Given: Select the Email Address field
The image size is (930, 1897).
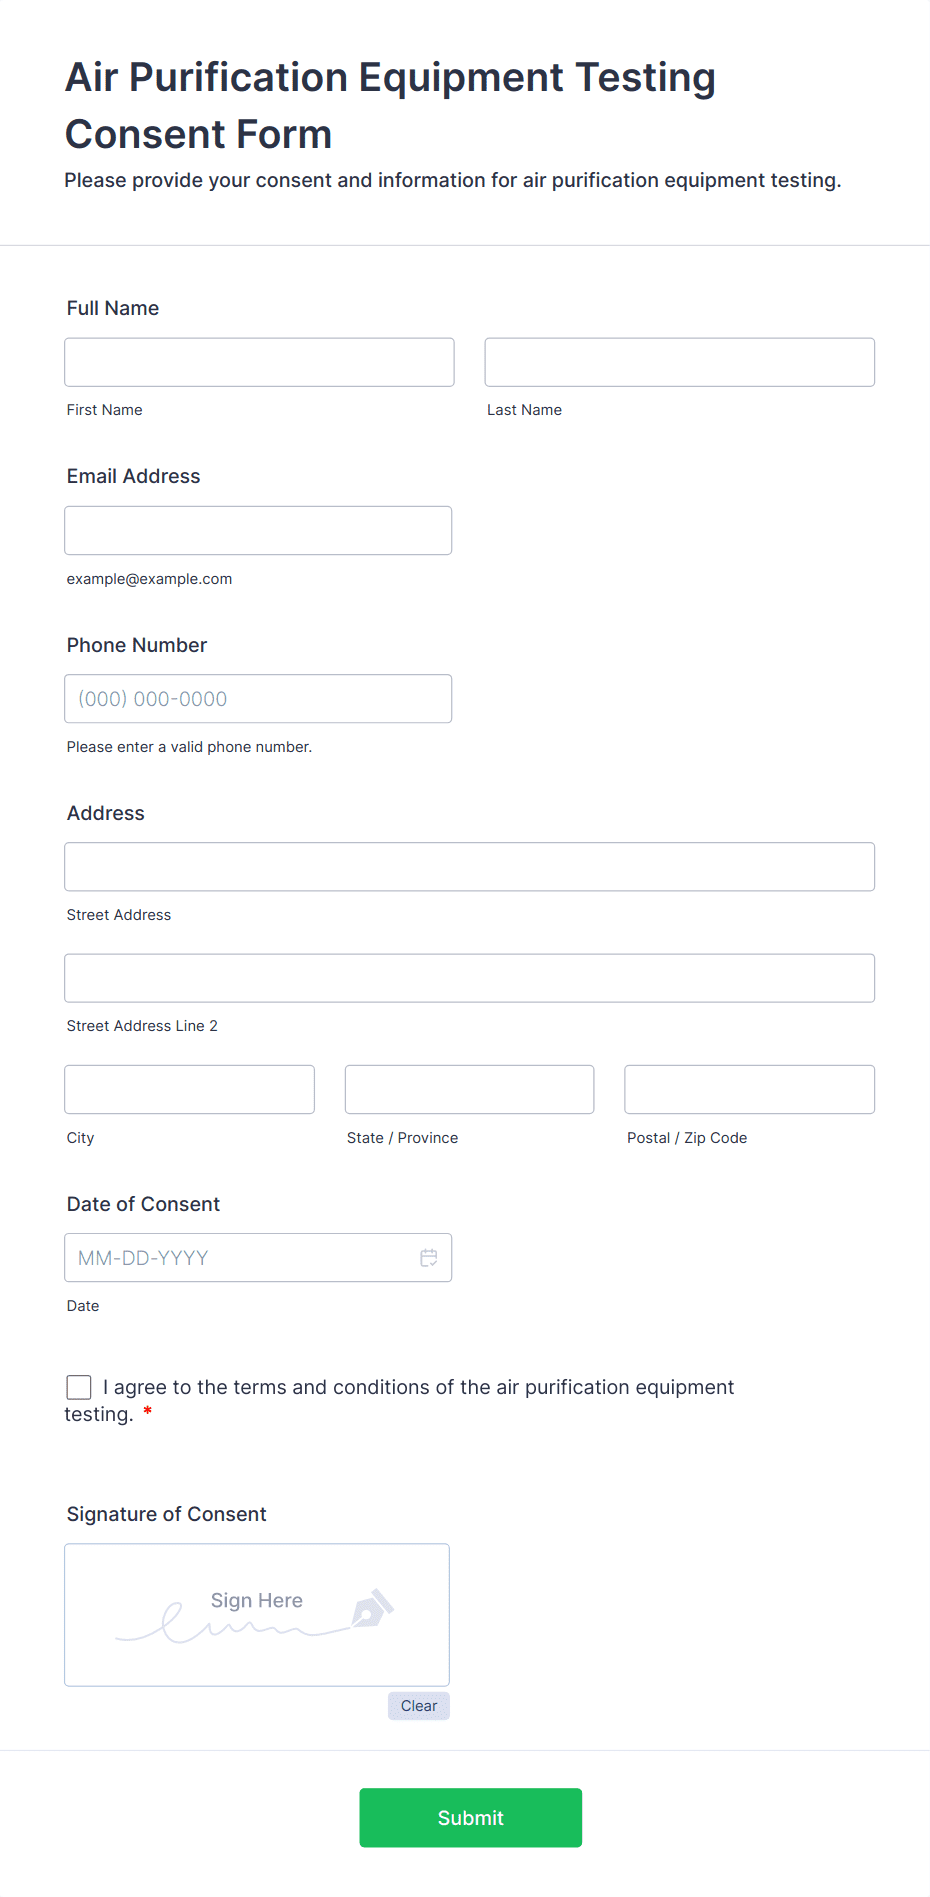Looking at the screenshot, I should coord(258,530).
